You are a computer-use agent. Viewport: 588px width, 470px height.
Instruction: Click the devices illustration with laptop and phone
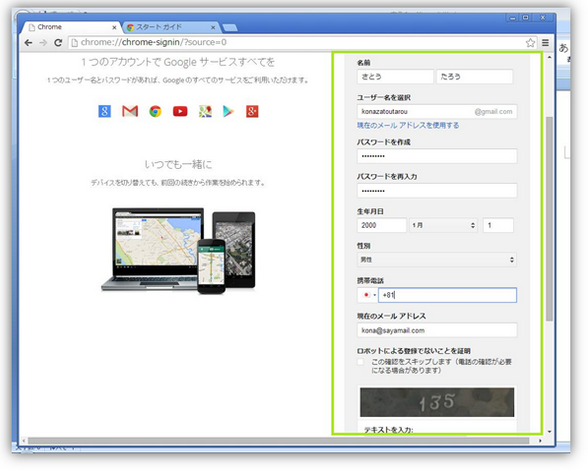click(x=178, y=250)
